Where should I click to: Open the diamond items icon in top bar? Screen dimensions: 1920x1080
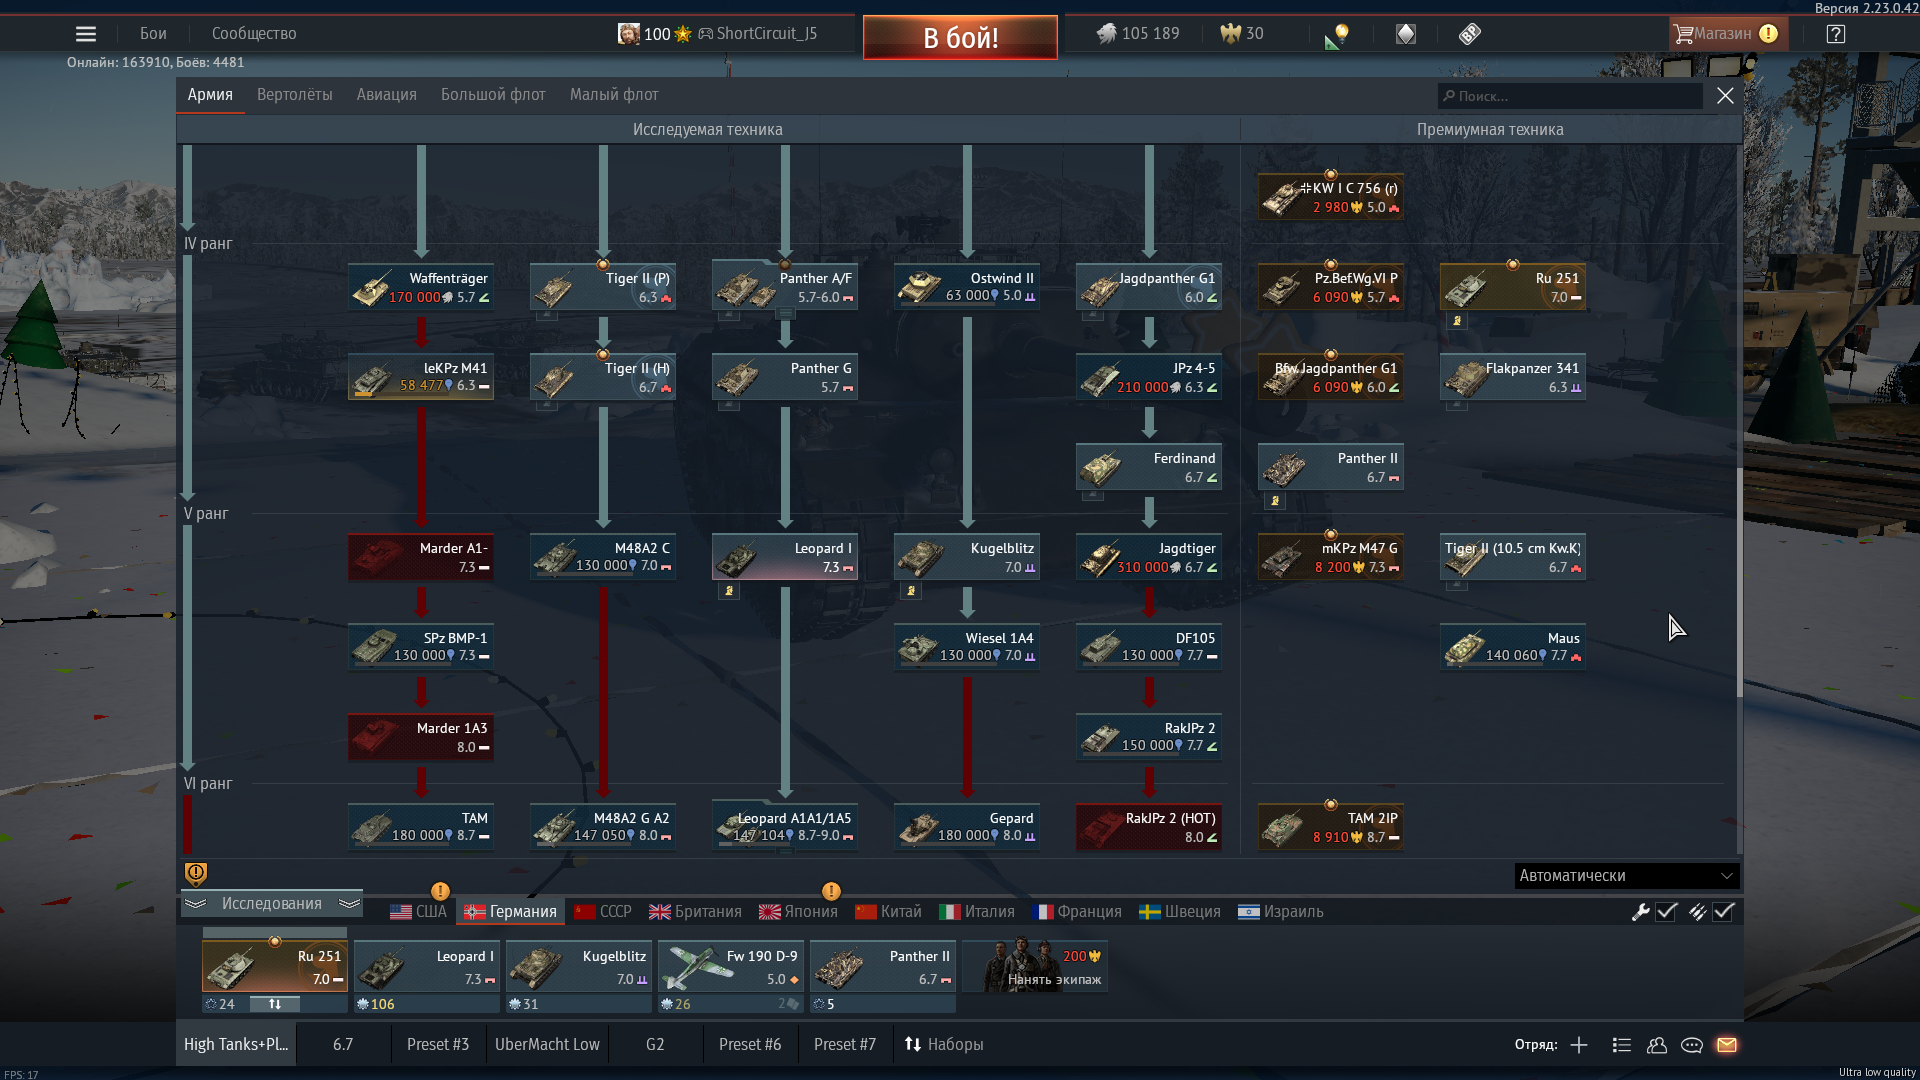(1406, 34)
